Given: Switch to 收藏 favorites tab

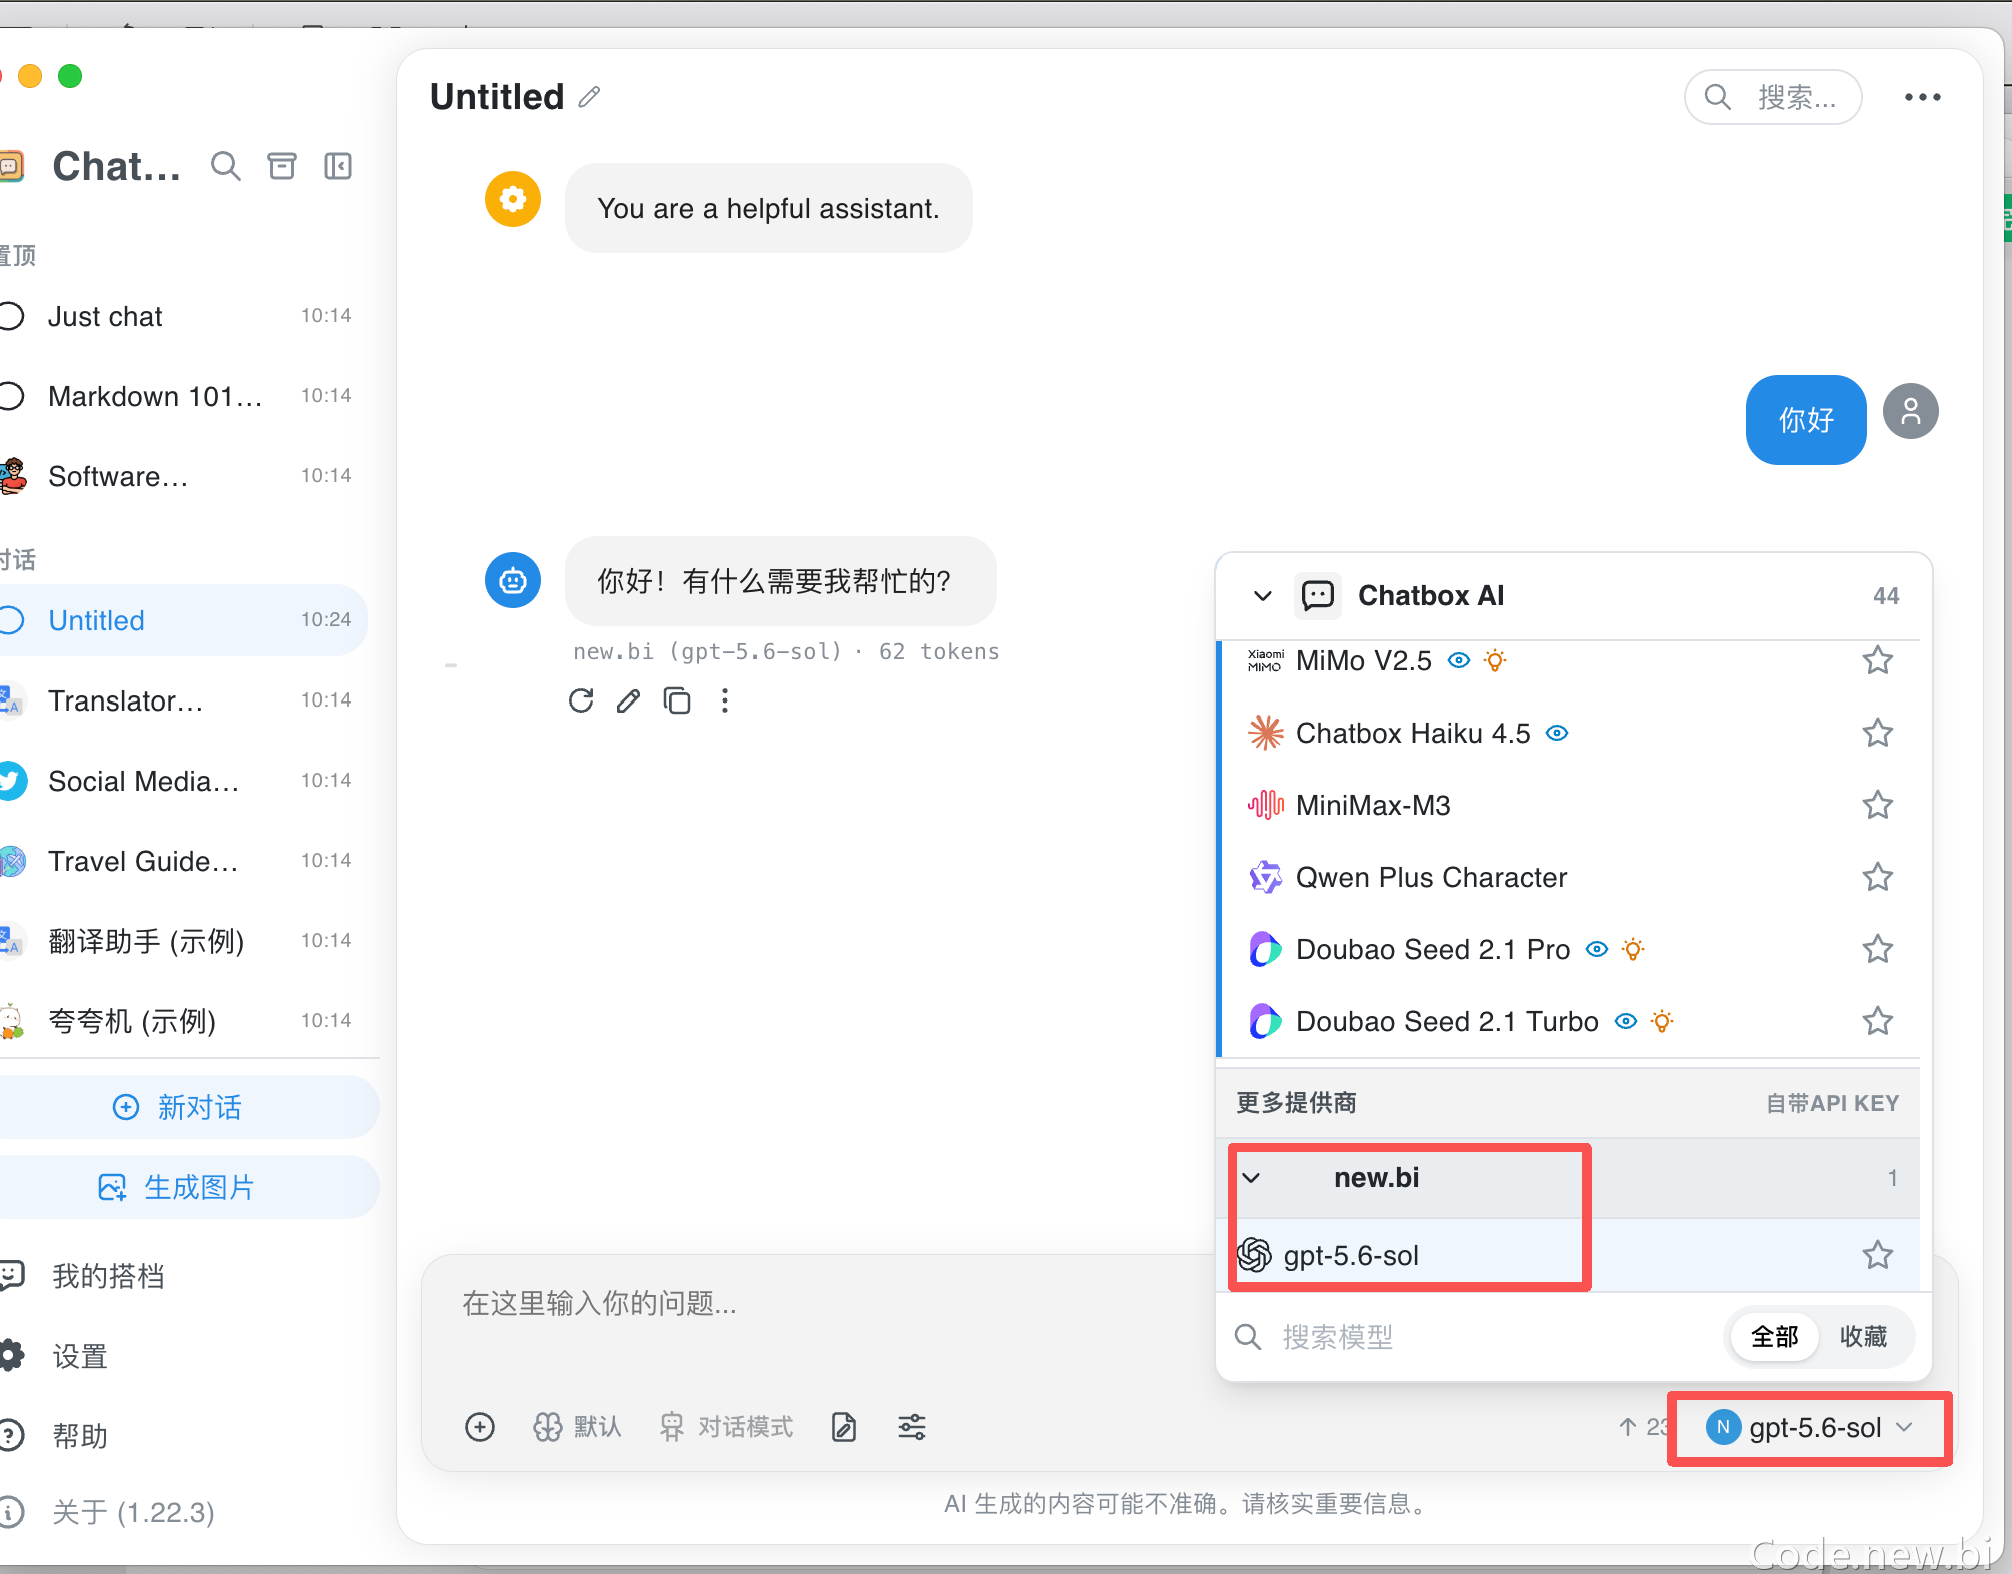Looking at the screenshot, I should (1863, 1337).
